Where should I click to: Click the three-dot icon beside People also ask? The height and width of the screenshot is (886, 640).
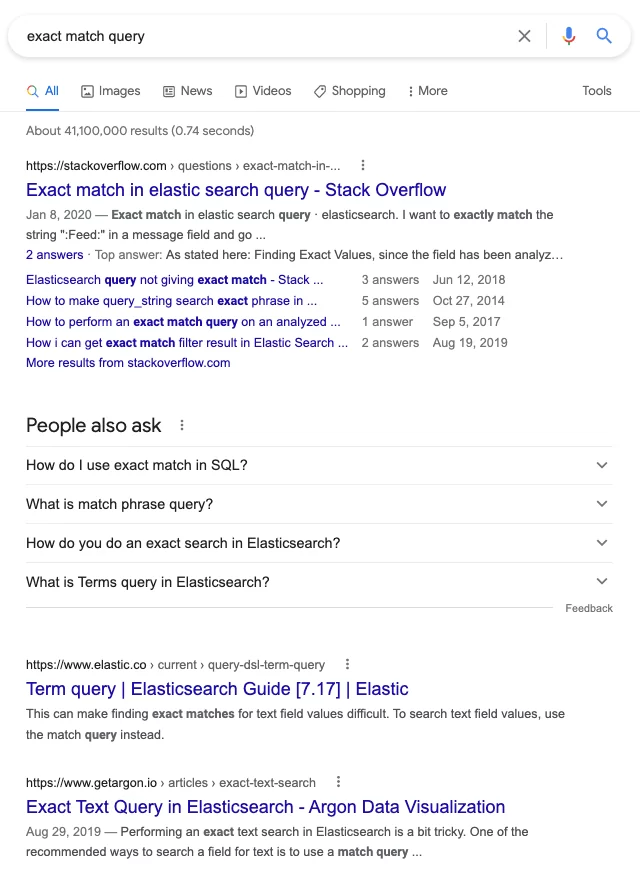tap(181, 425)
